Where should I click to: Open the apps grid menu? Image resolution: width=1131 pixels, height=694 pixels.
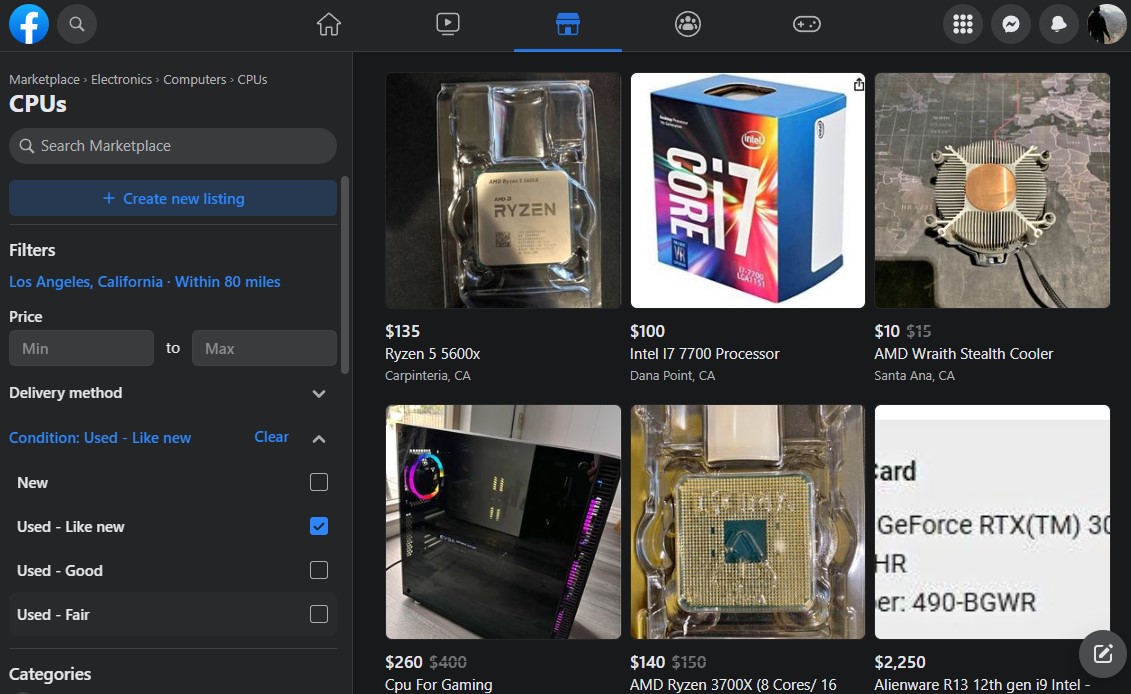pos(962,24)
